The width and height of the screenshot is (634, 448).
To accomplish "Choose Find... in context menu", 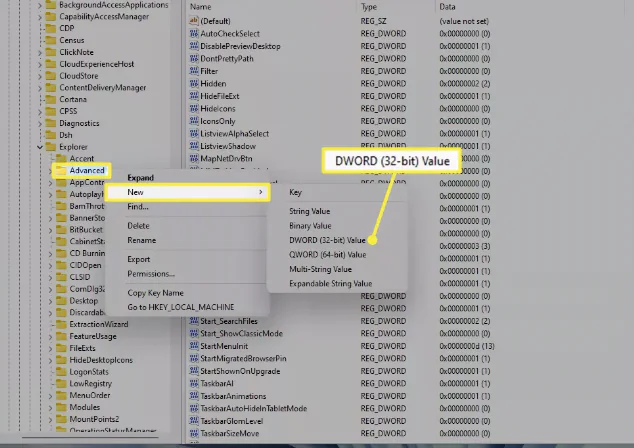I will tap(138, 207).
